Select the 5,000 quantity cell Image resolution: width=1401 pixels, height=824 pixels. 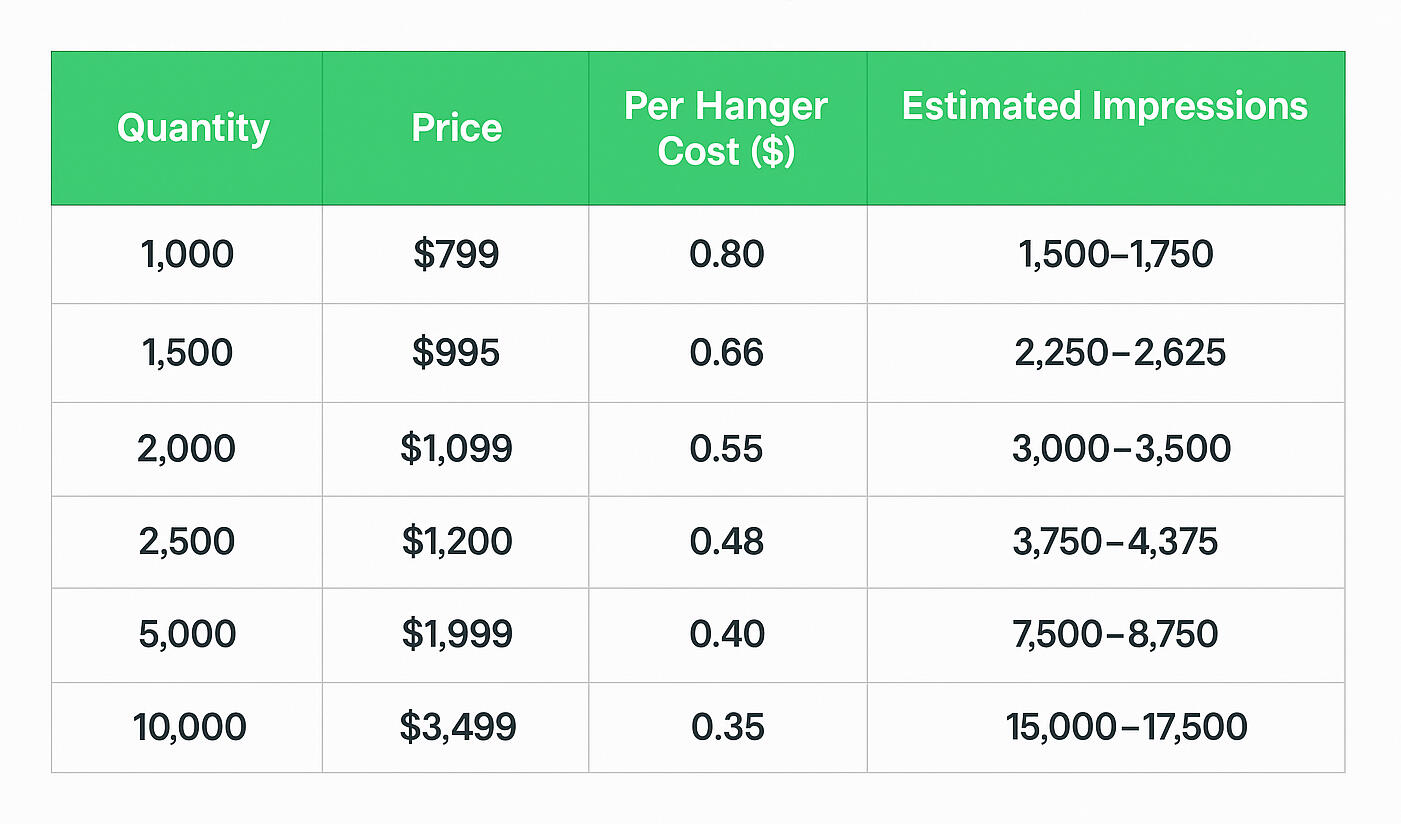pyautogui.click(x=187, y=634)
